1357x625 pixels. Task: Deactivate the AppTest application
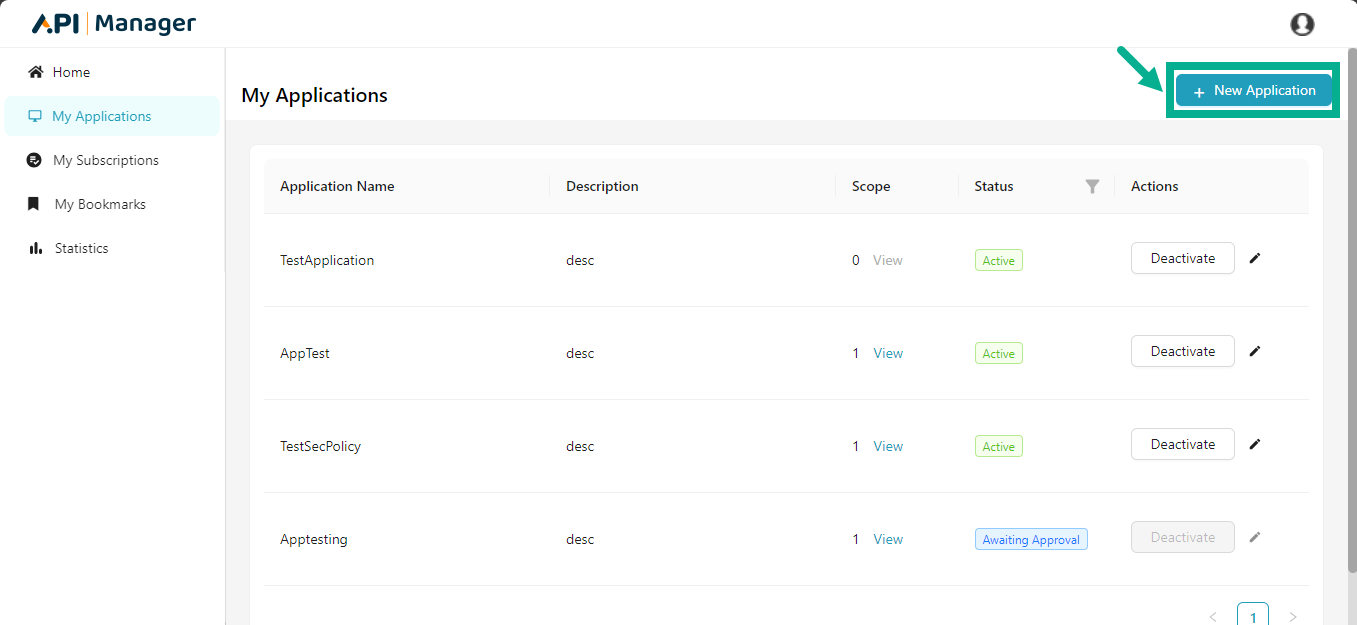[x=1182, y=351]
